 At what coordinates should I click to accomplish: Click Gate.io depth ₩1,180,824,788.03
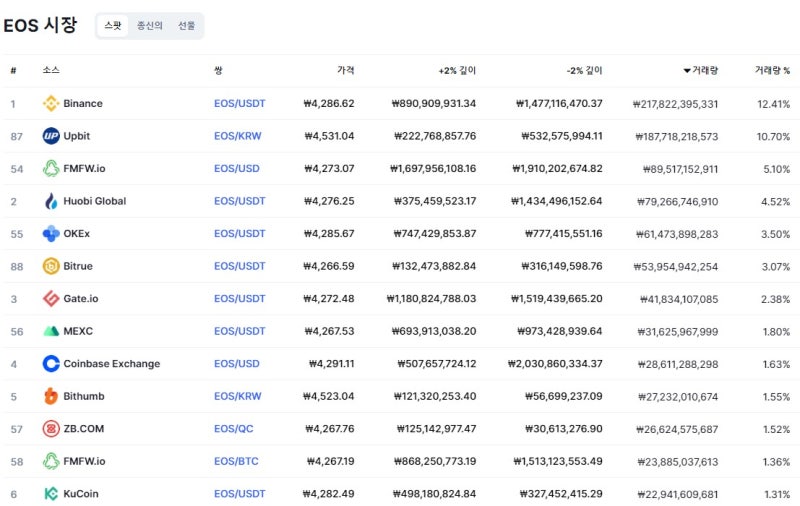point(432,299)
